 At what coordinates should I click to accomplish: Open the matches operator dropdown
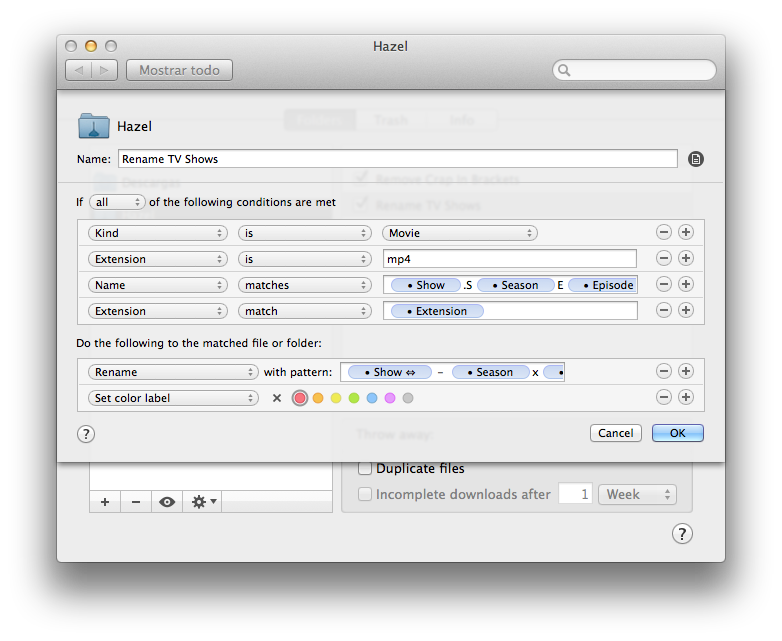[x=305, y=285]
